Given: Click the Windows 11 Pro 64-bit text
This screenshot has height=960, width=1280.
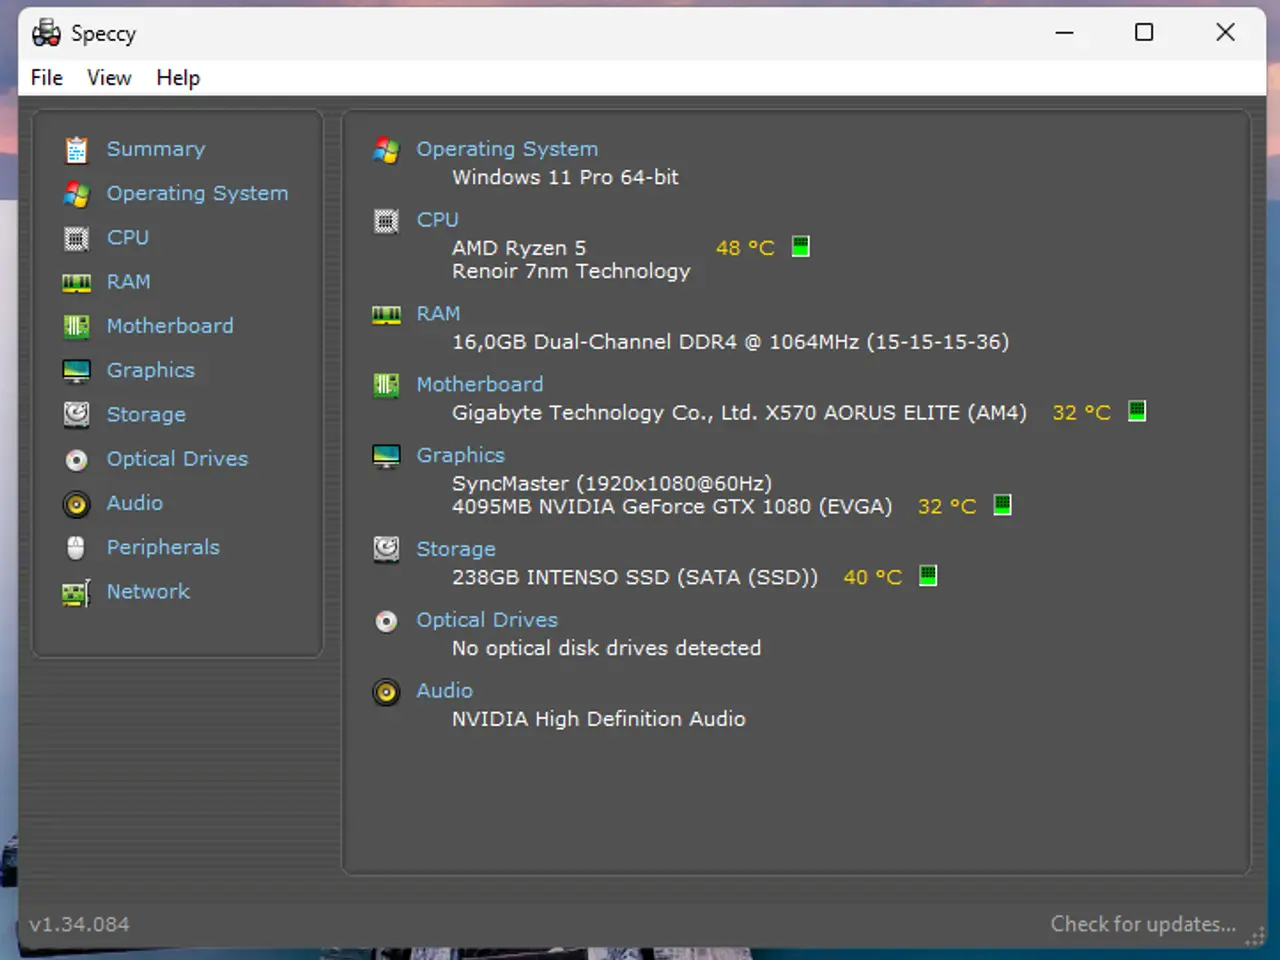Looking at the screenshot, I should pos(565,177).
